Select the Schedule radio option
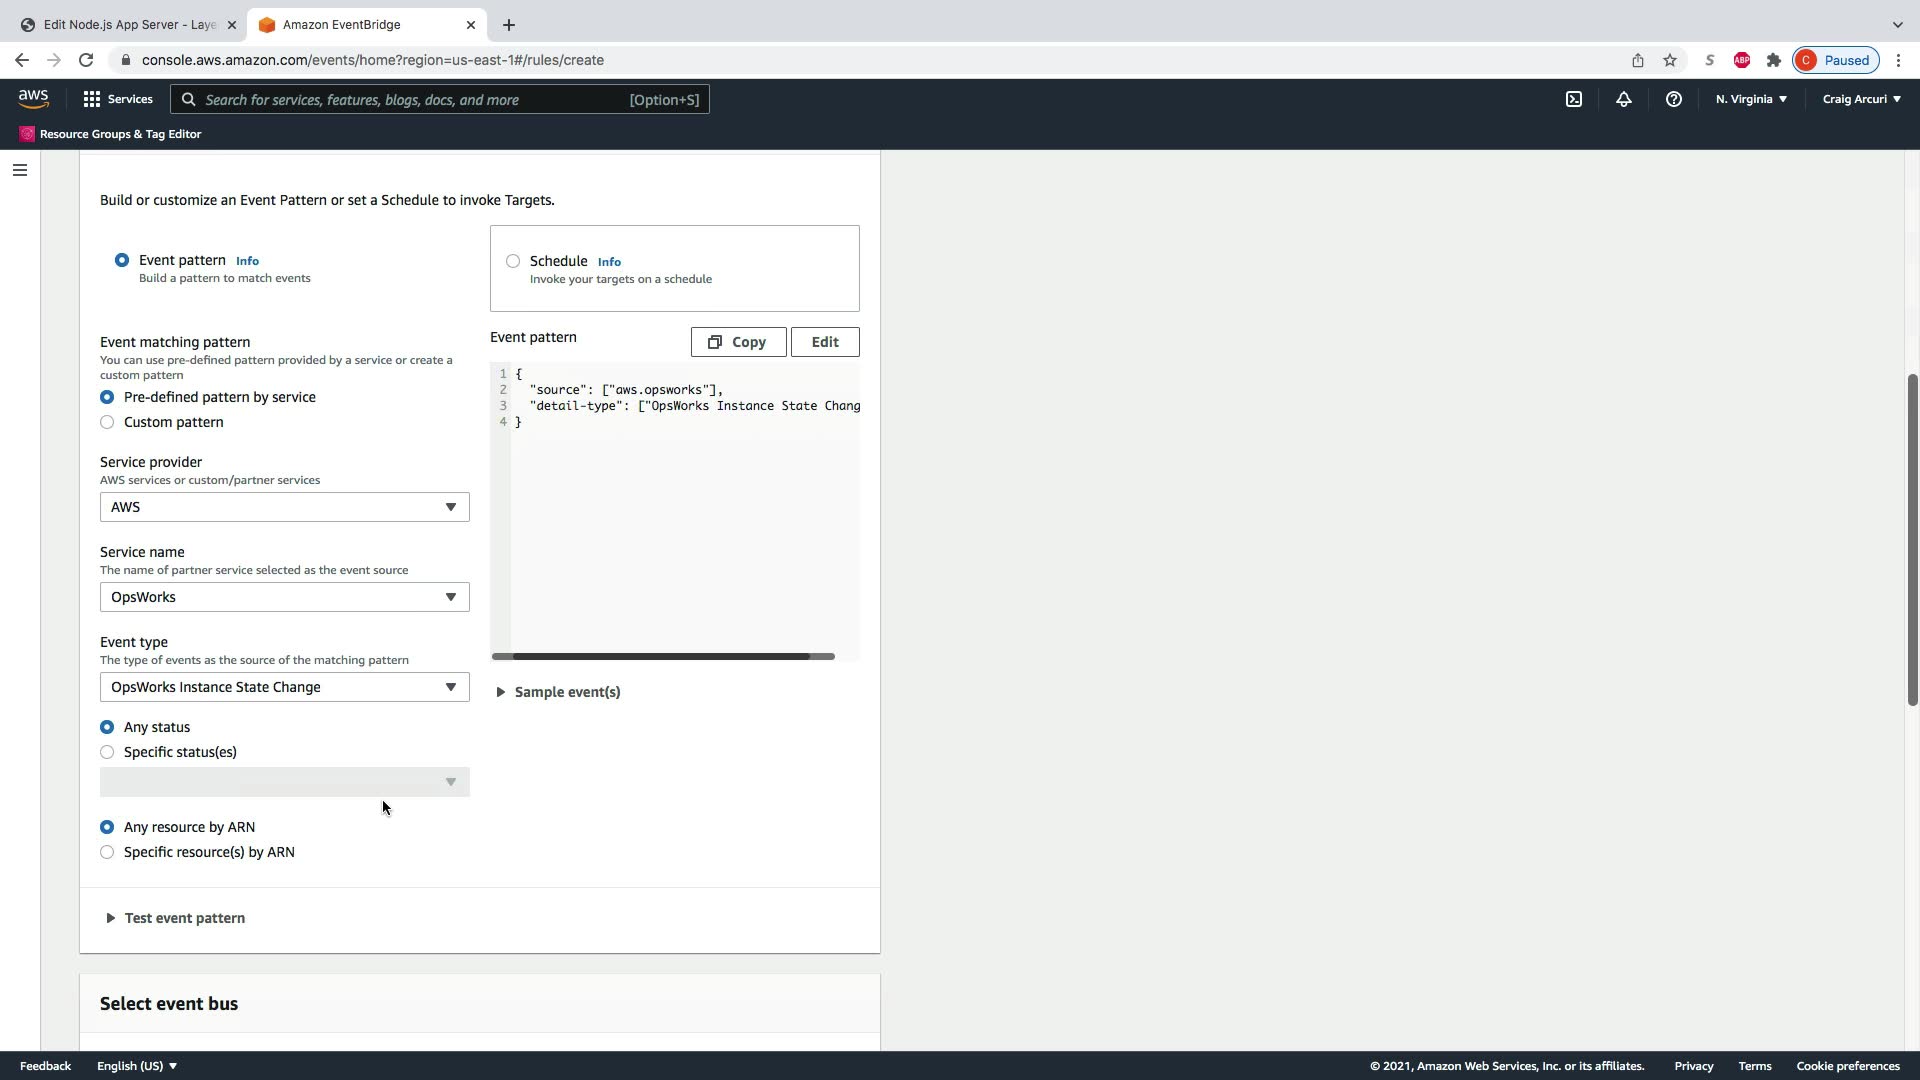The image size is (1920, 1080). (513, 261)
